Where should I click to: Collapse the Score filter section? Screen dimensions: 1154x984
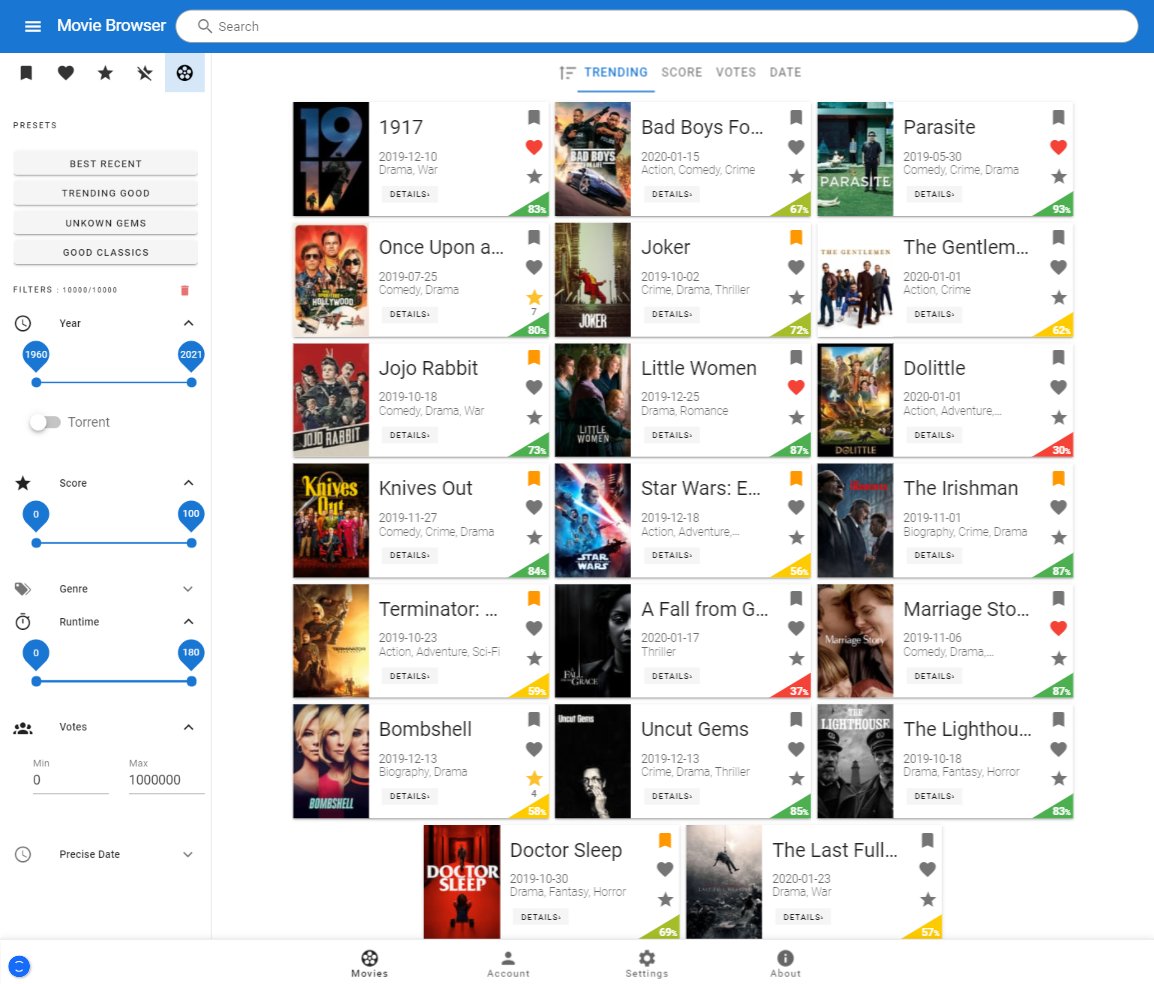(188, 483)
